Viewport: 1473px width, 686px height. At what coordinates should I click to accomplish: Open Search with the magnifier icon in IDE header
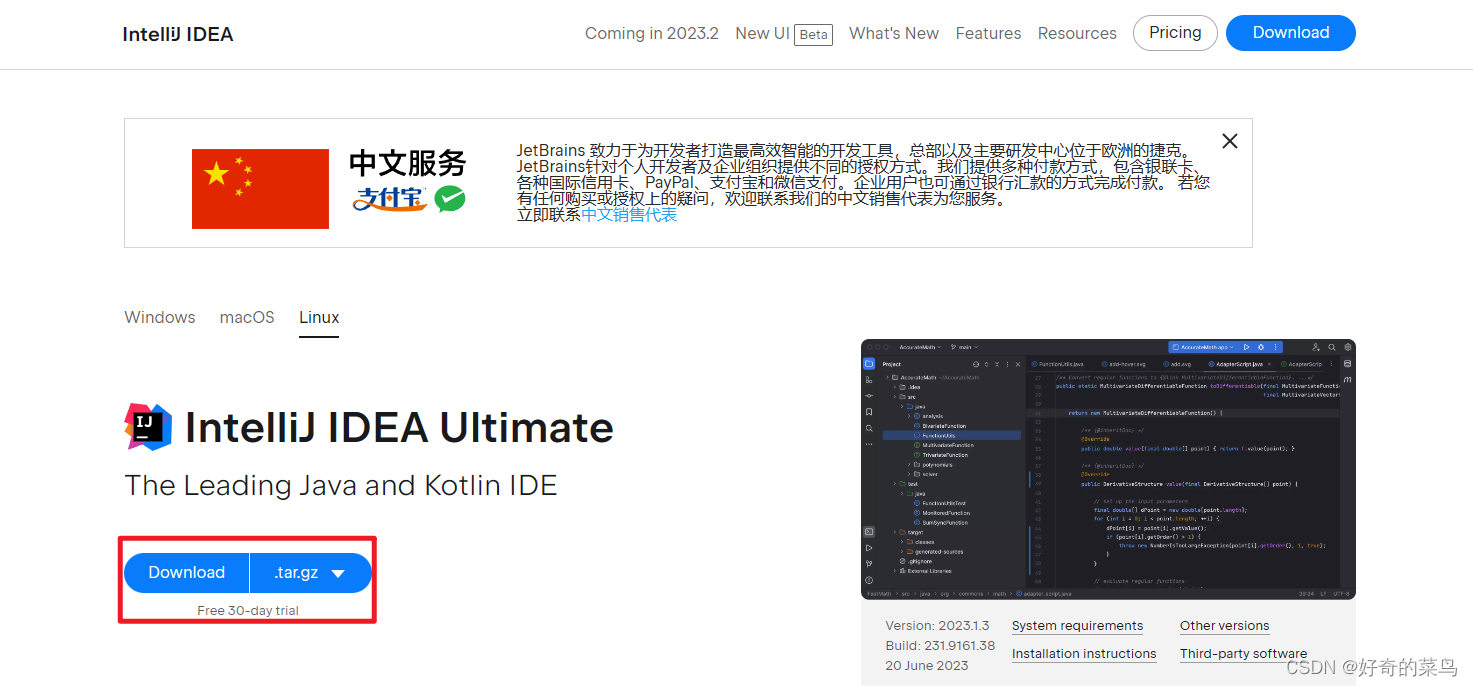pyautogui.click(x=1331, y=347)
